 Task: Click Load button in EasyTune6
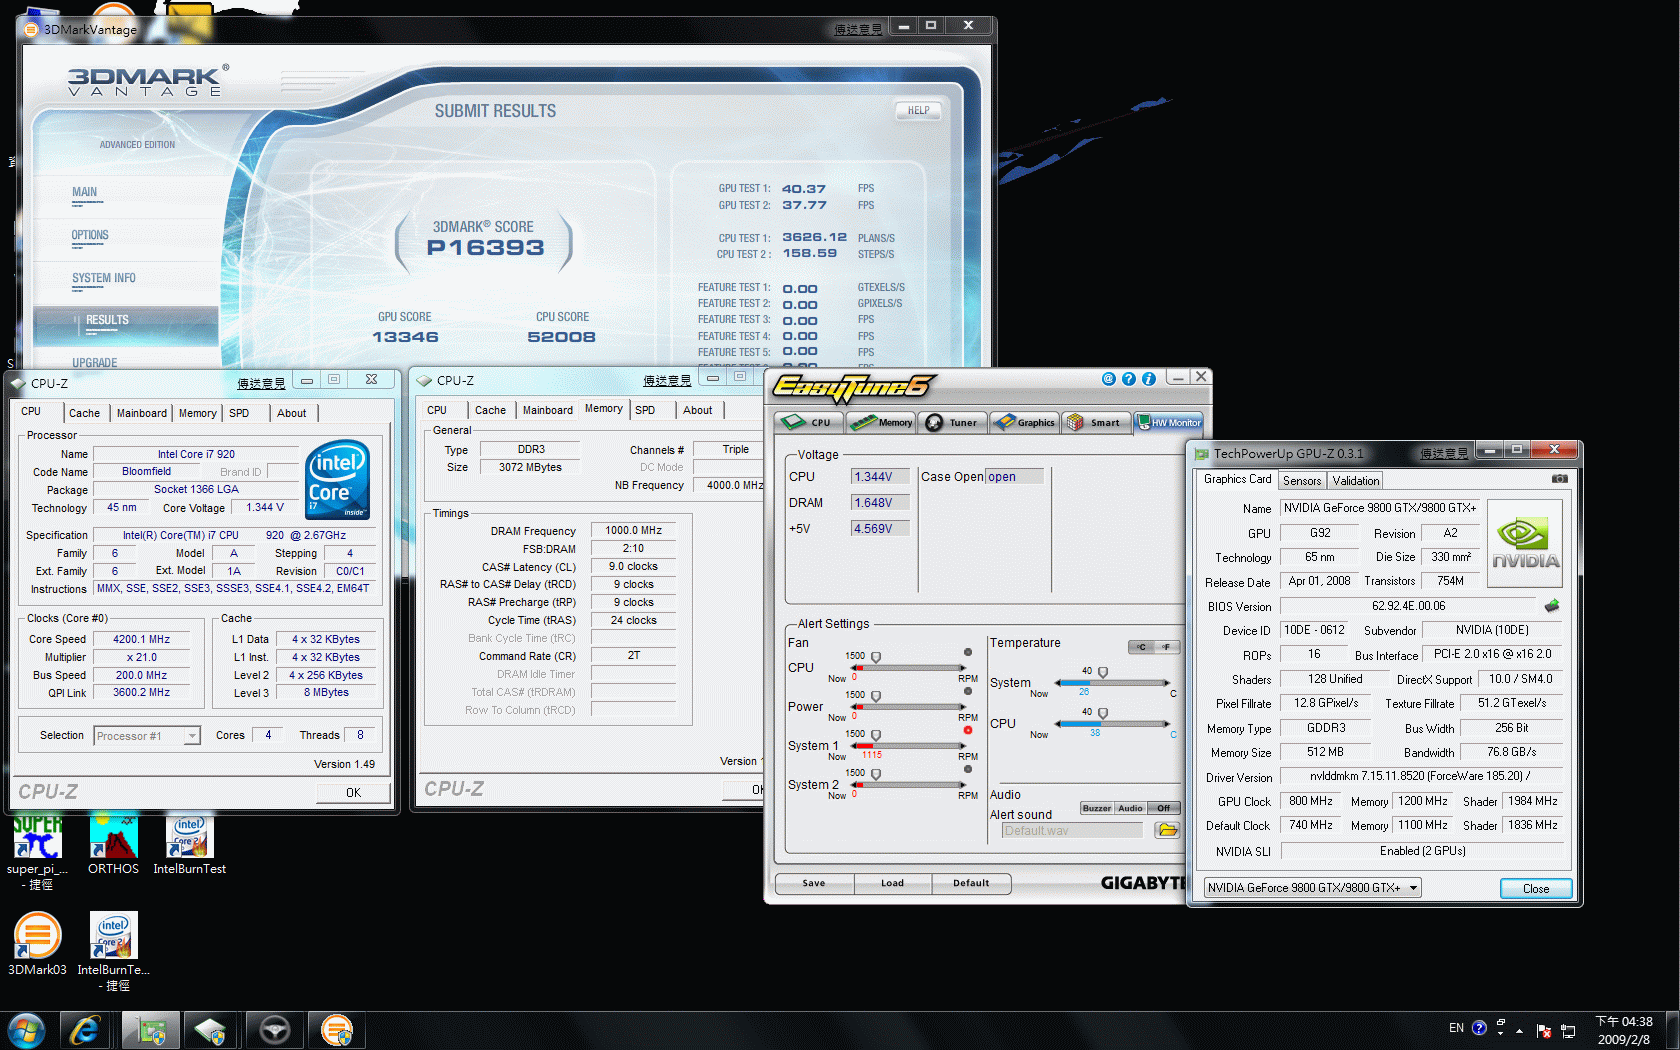(x=892, y=883)
